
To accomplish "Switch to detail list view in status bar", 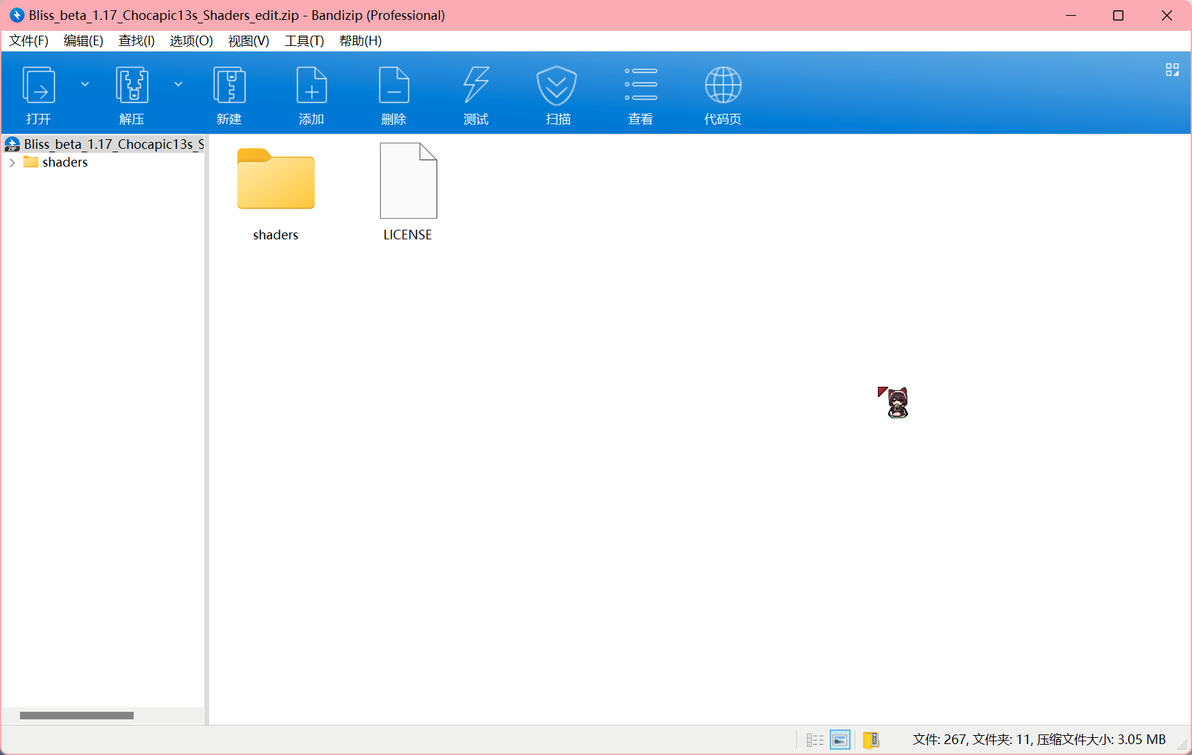I will click(x=815, y=740).
